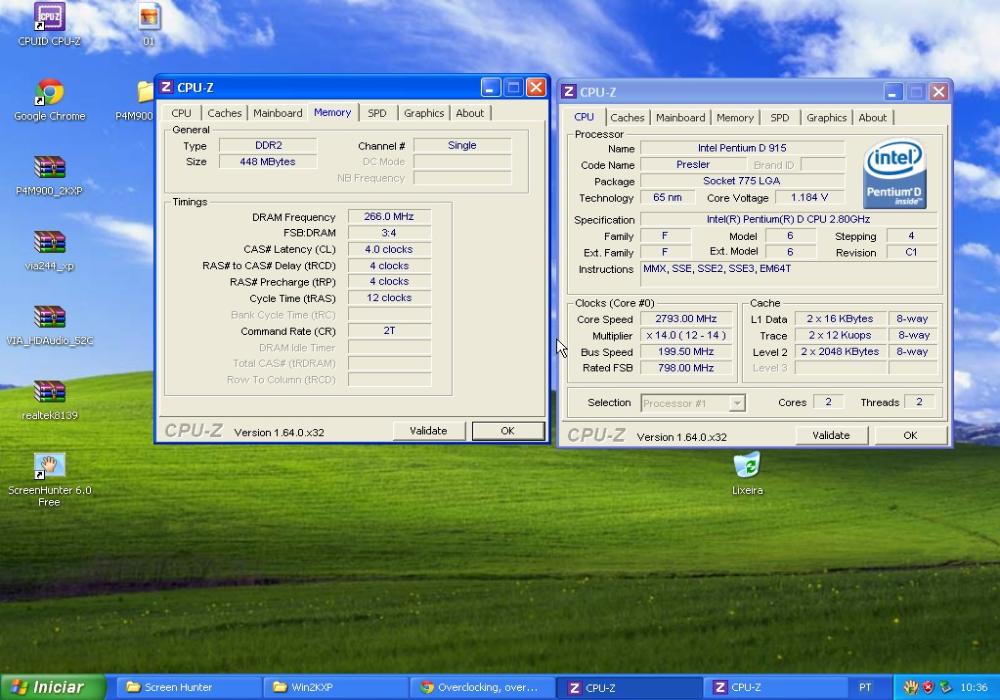Viewport: 1000px width, 700px height.
Task: Click OK in the CPU window
Action: coord(910,435)
